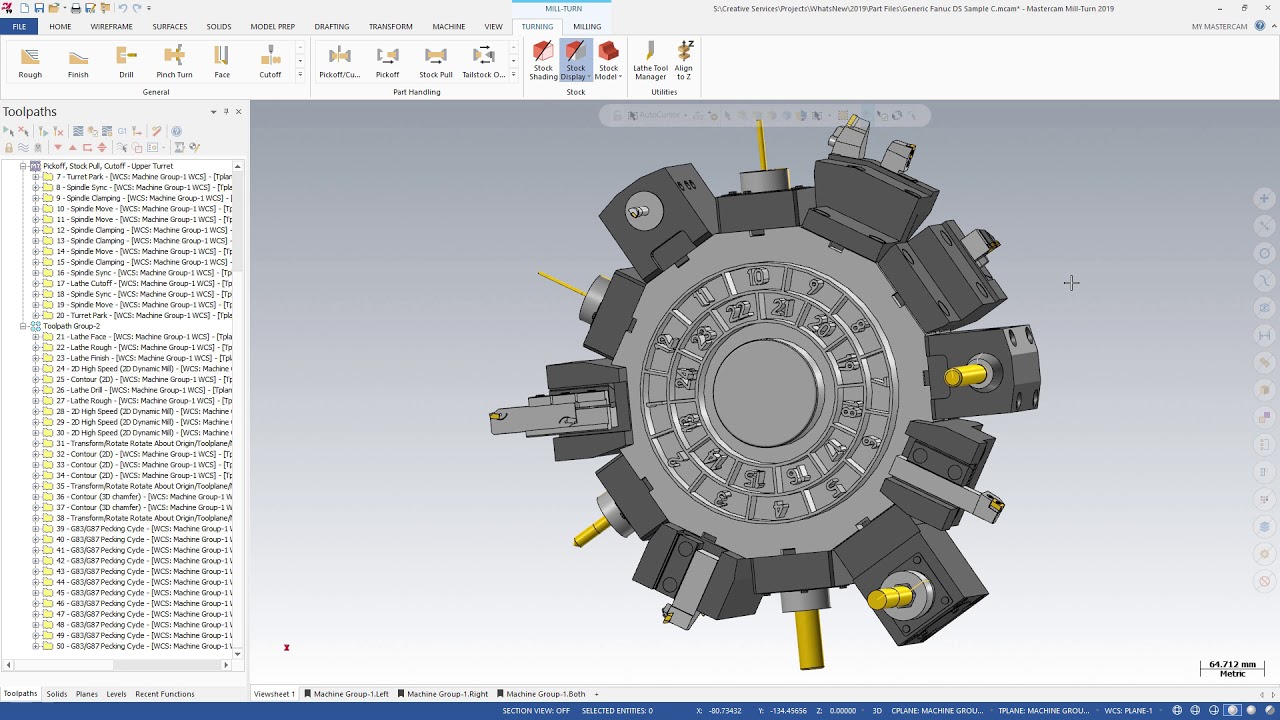Select operation 27 - Lathe Rough
Image resolution: width=1280 pixels, height=720 pixels.
(138, 401)
